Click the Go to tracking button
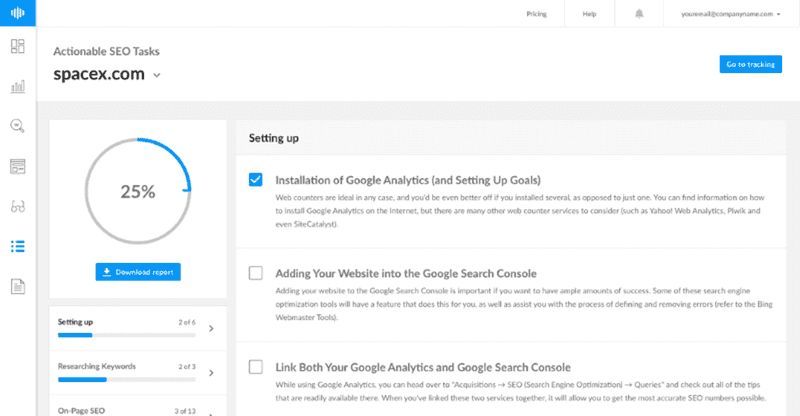The width and height of the screenshot is (800, 416). click(x=750, y=64)
